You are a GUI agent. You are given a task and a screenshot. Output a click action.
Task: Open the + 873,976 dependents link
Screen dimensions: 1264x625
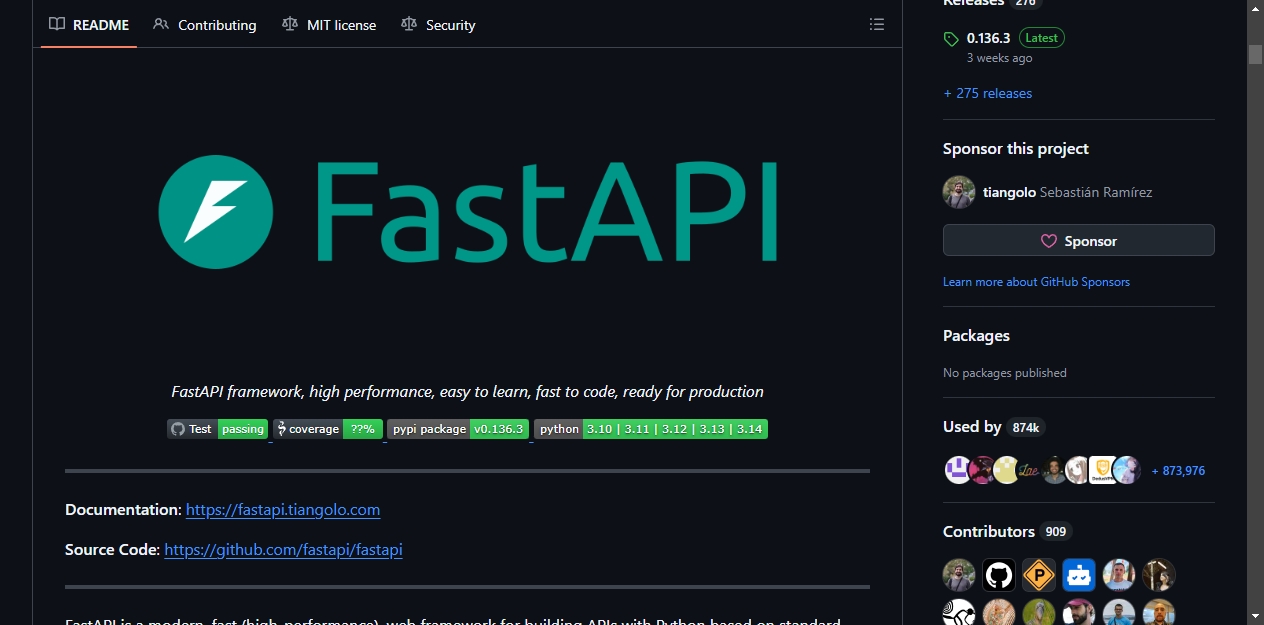click(1178, 471)
